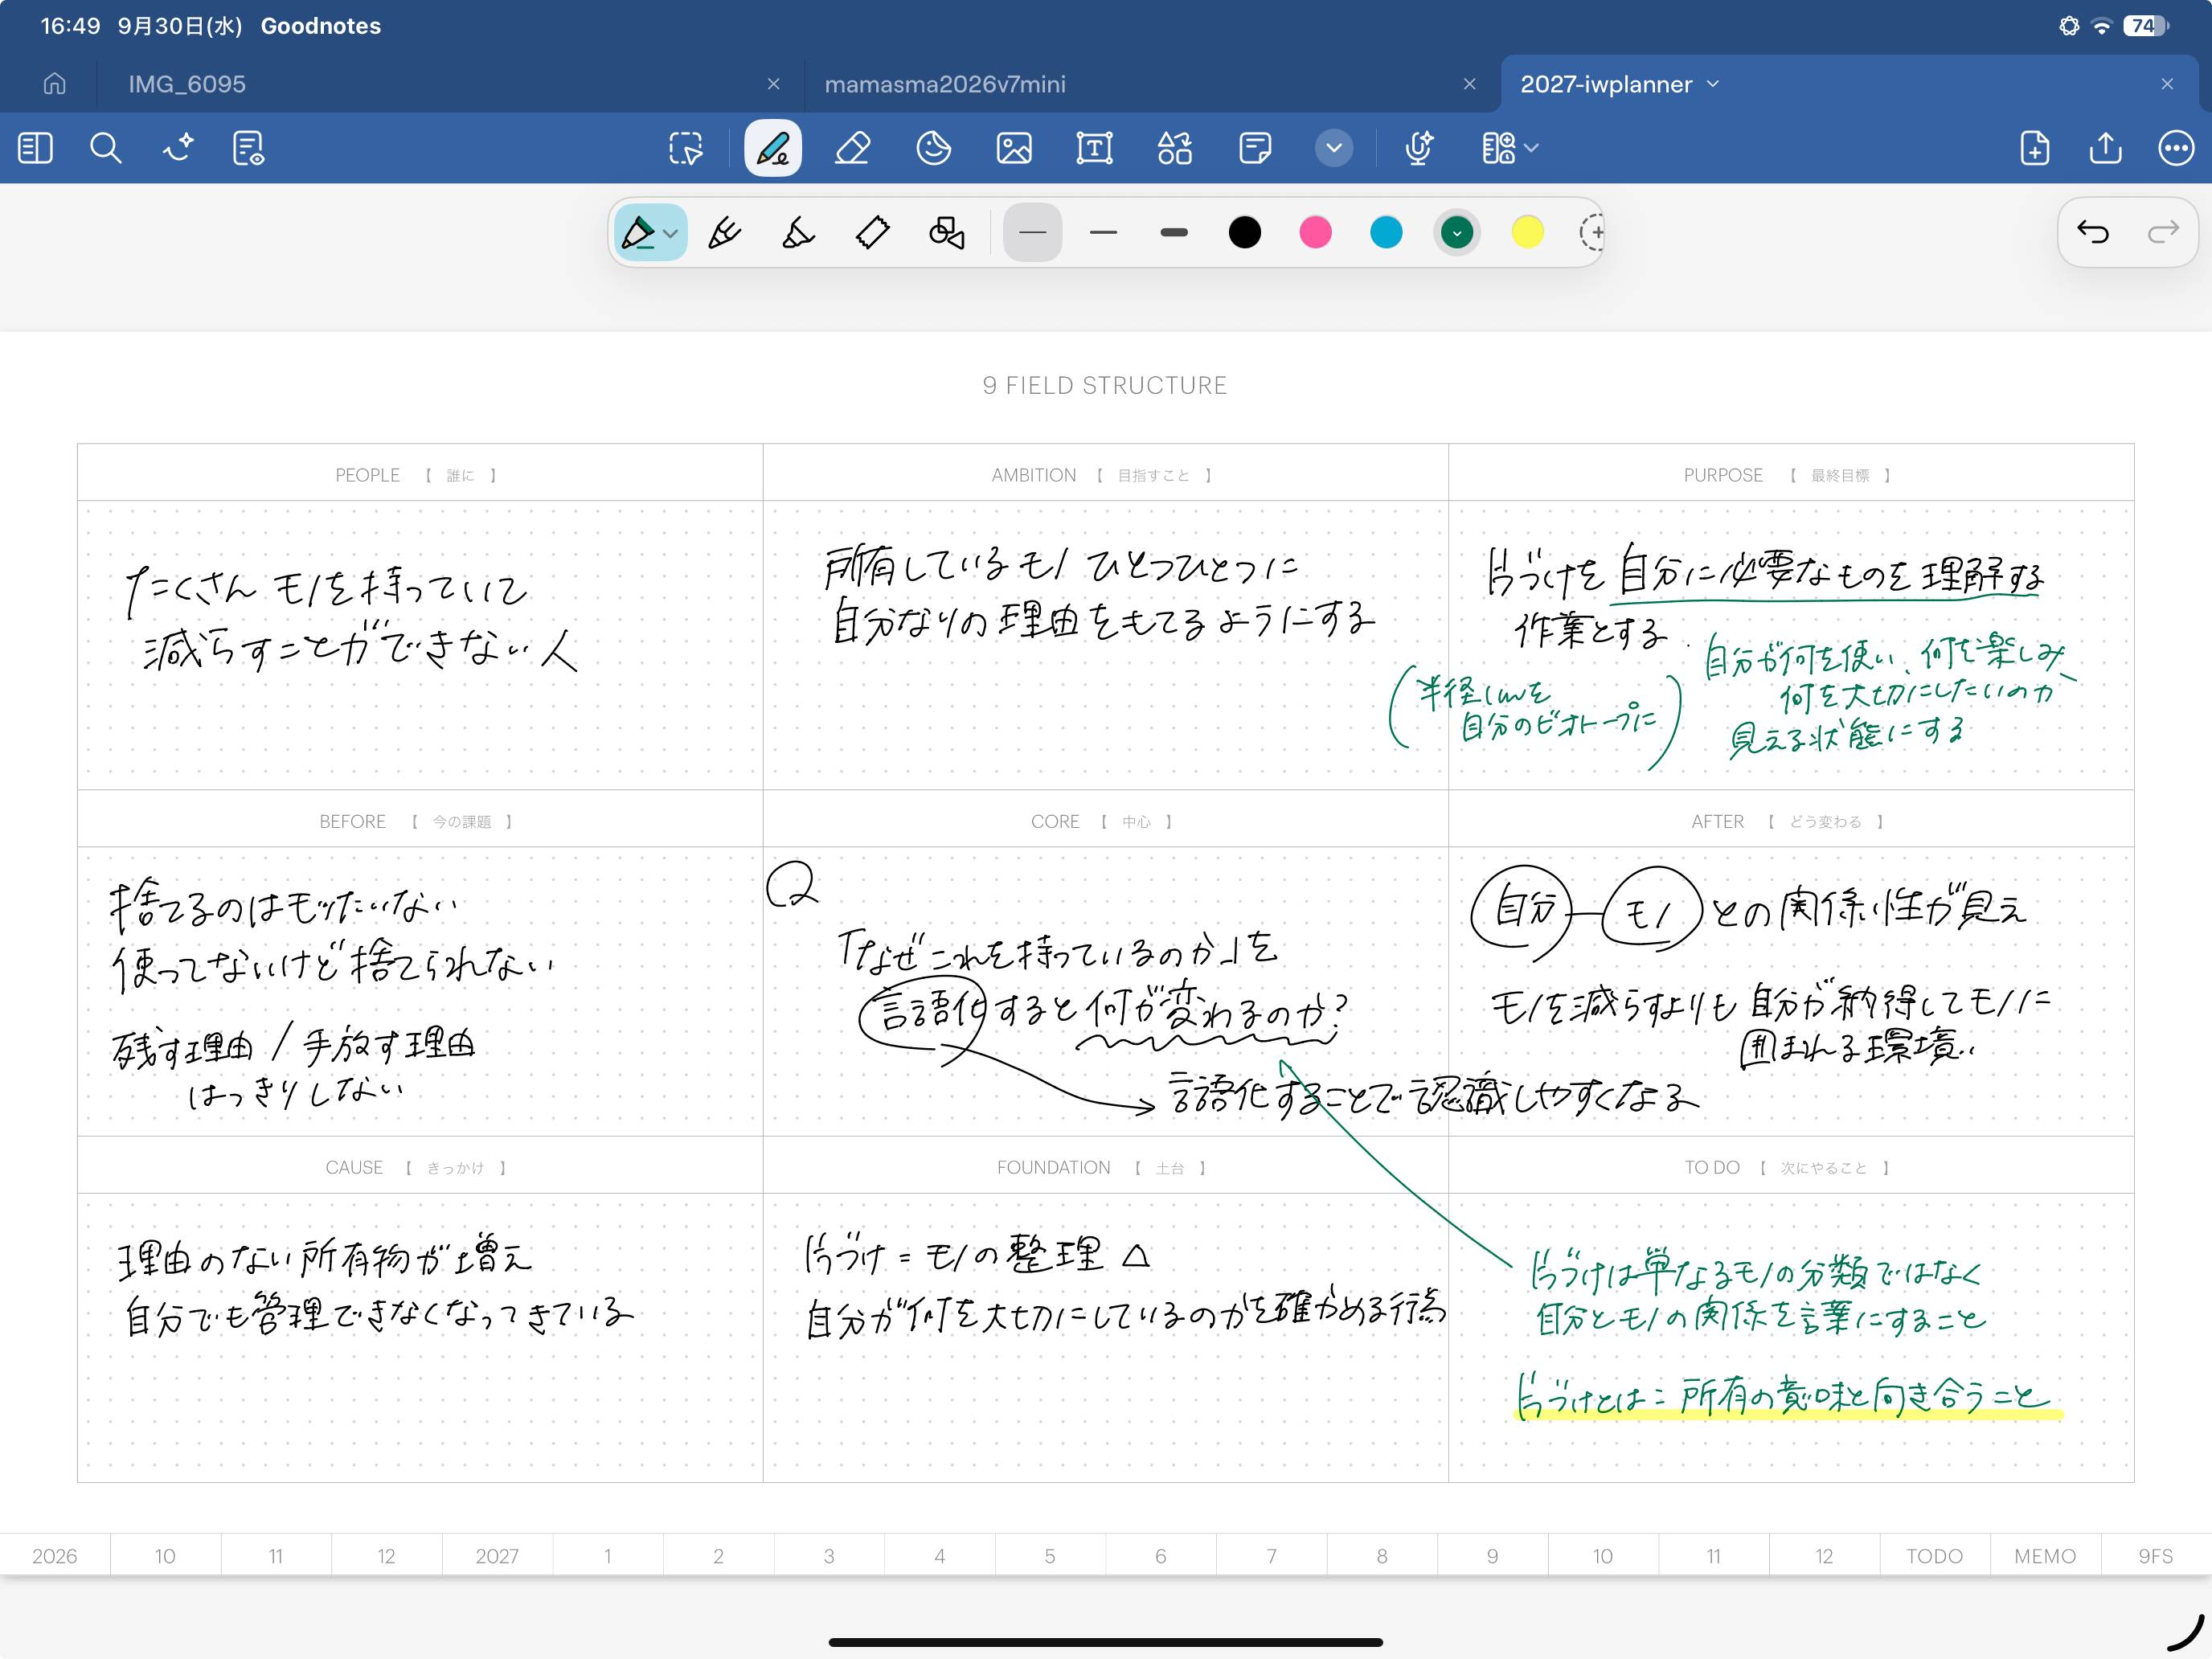Viewport: 2212px width, 1659px height.
Task: Open the search magnifier
Action: pos(106,148)
